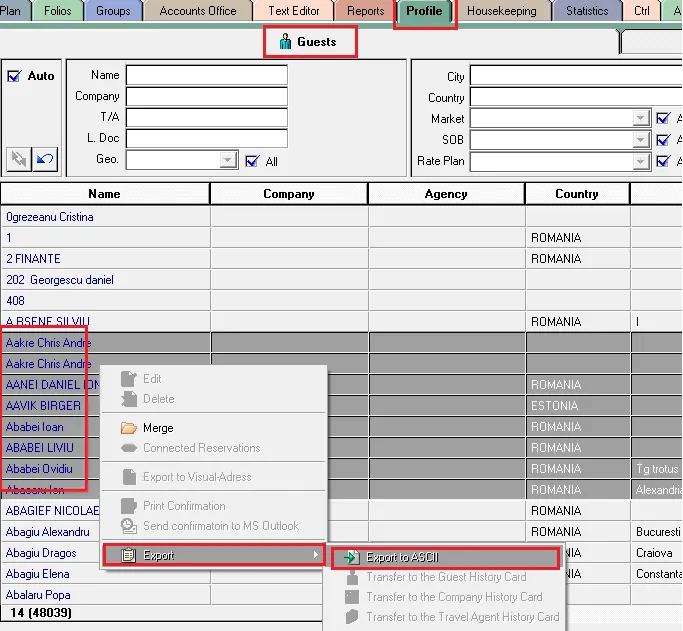683x631 pixels.
Task: Click the Travel Agent History Card icon
Action: tap(352, 617)
